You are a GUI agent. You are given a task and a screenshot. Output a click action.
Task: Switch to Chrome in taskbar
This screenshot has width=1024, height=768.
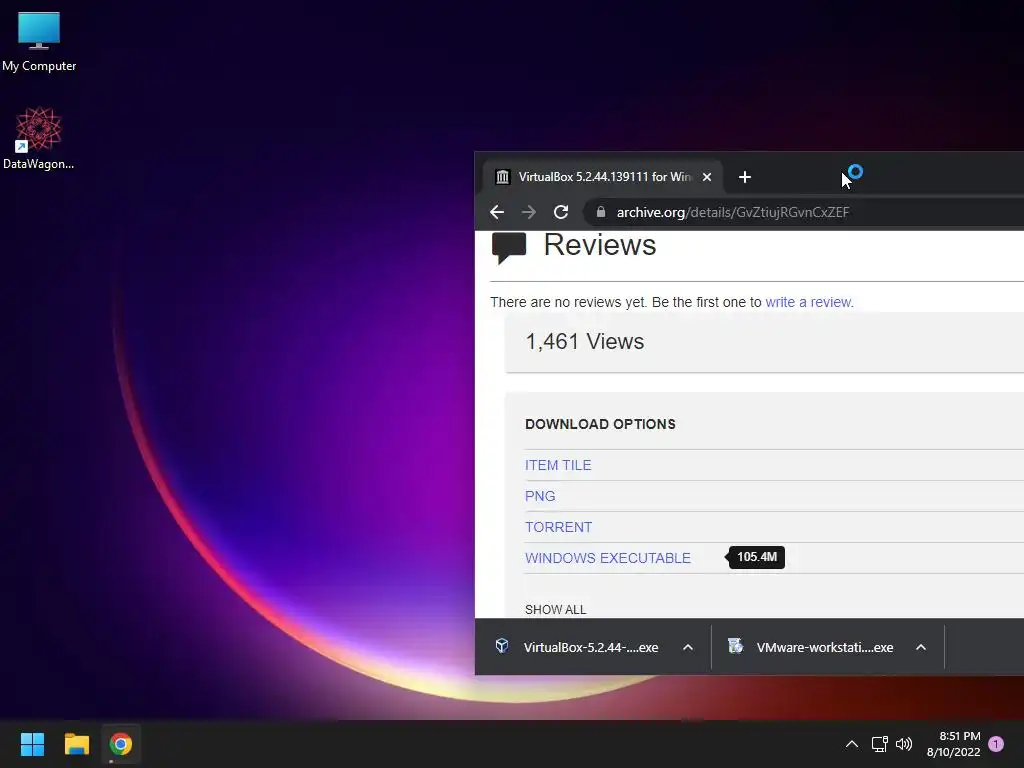pyautogui.click(x=121, y=744)
